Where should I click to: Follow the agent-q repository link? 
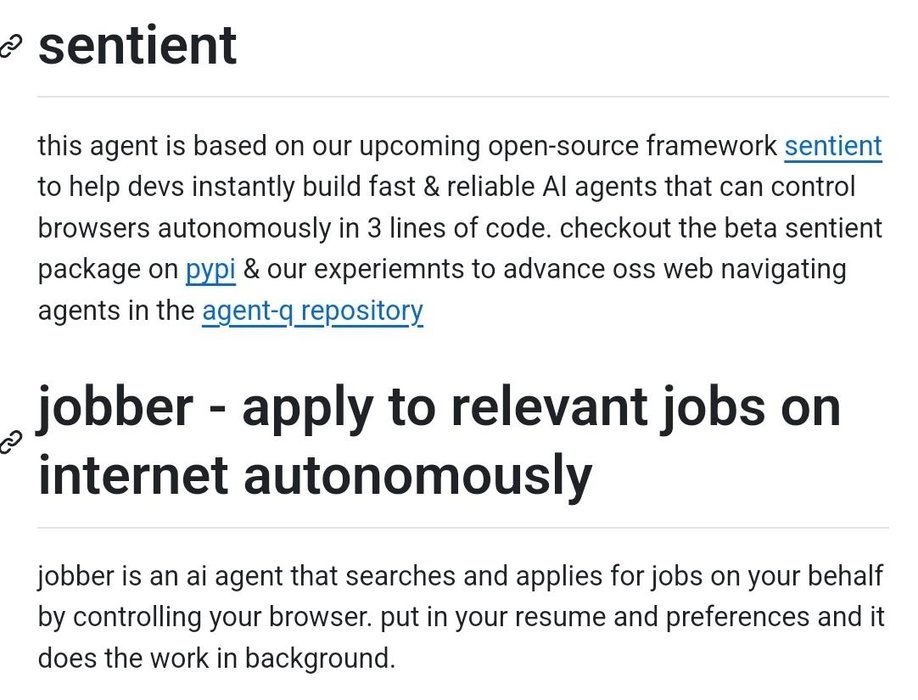(x=312, y=311)
